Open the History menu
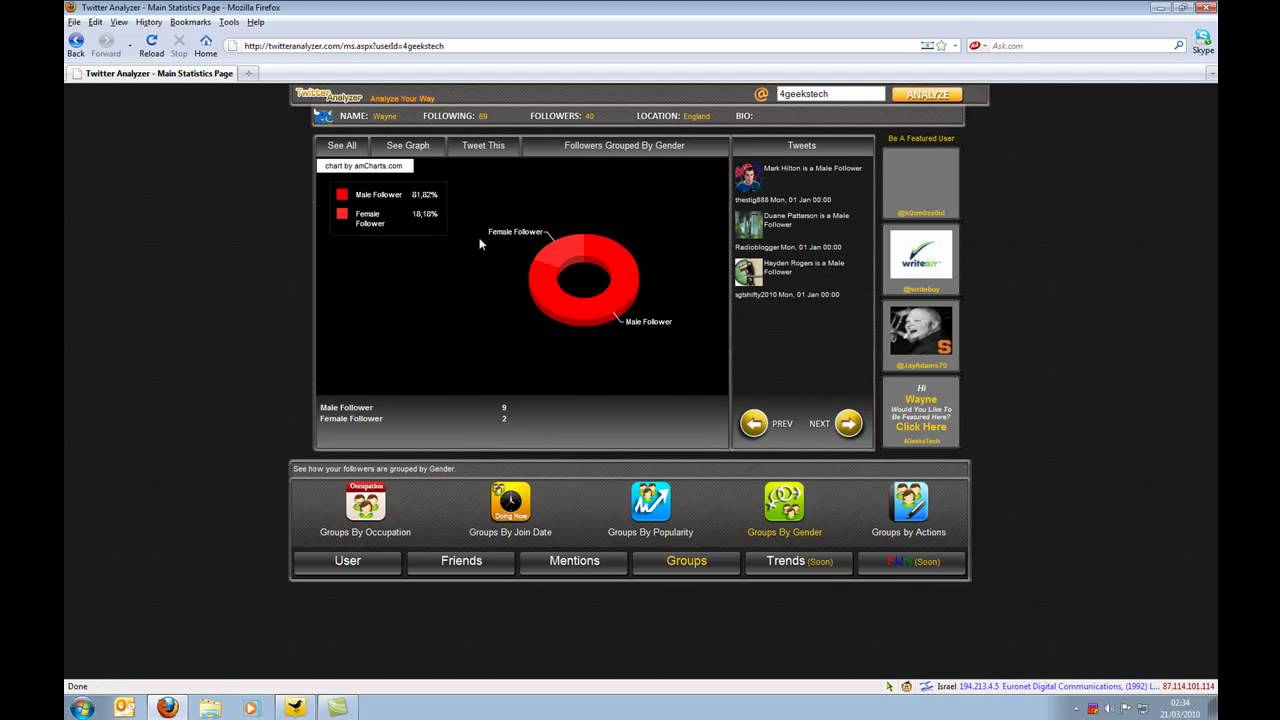Viewport: 1280px width, 720px height. (x=149, y=22)
